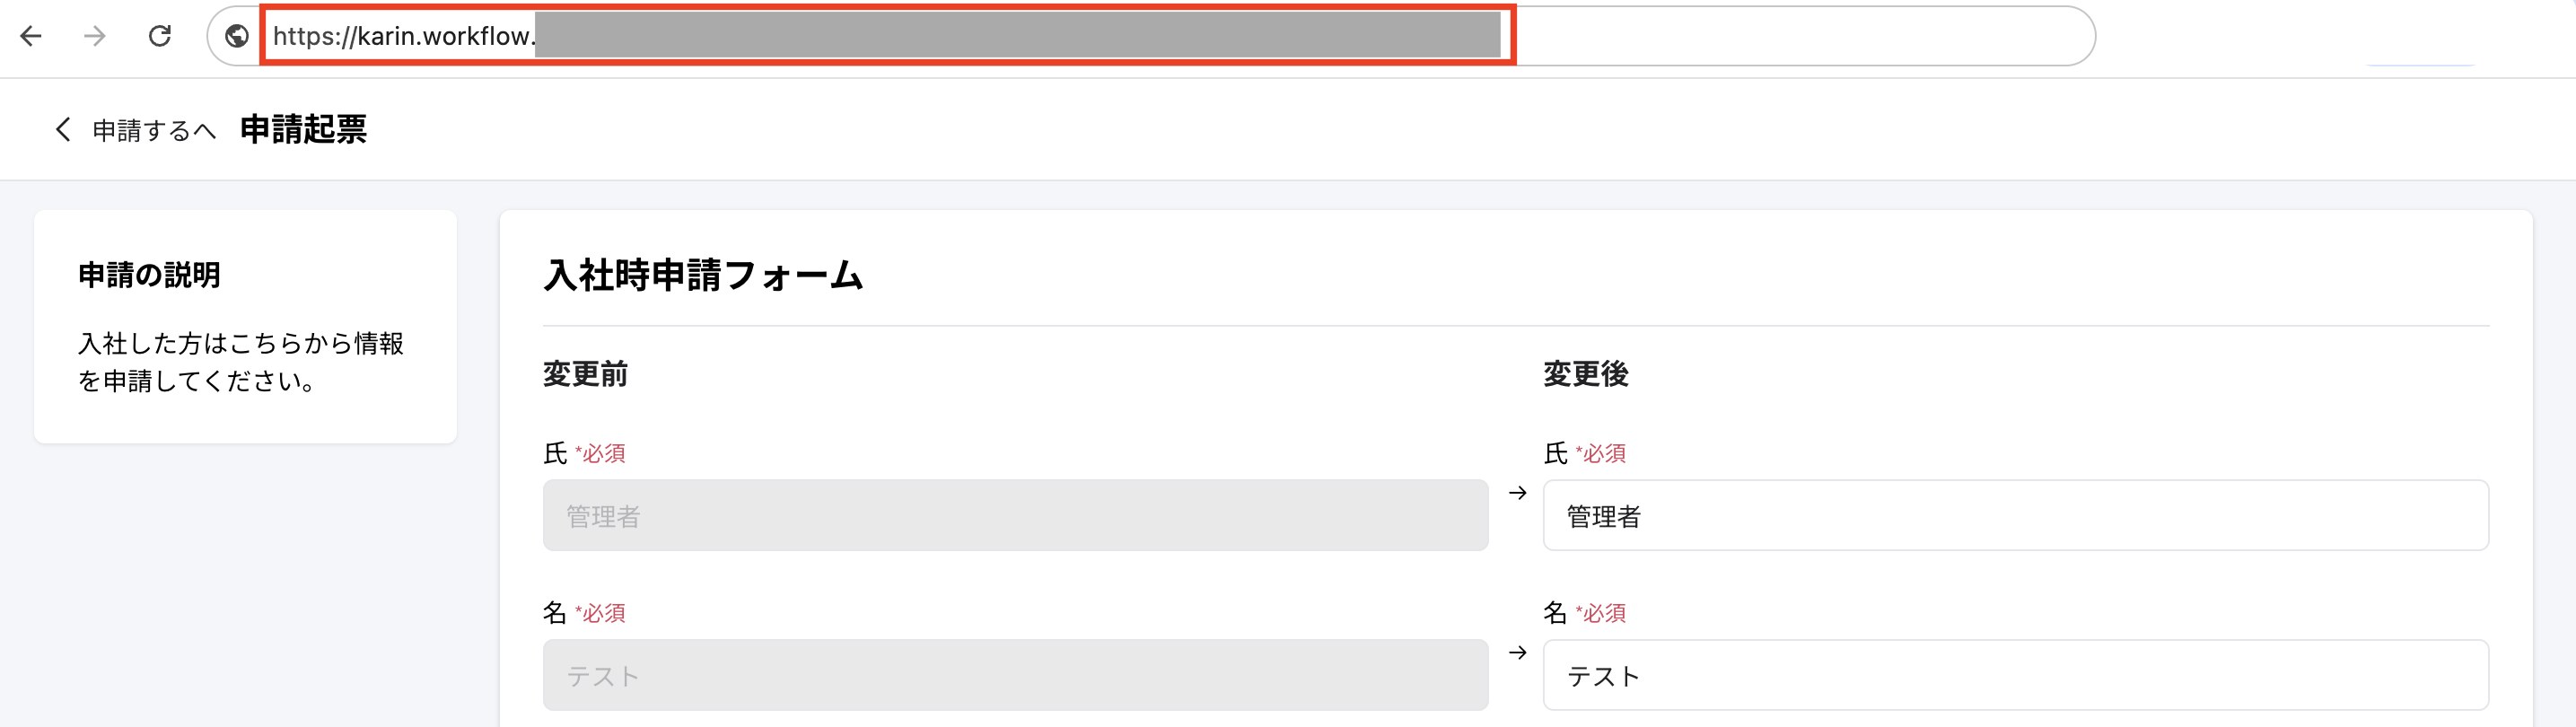The width and height of the screenshot is (2576, 727).
Task: Click the arrow between 名 fields
Action: click(x=1517, y=653)
